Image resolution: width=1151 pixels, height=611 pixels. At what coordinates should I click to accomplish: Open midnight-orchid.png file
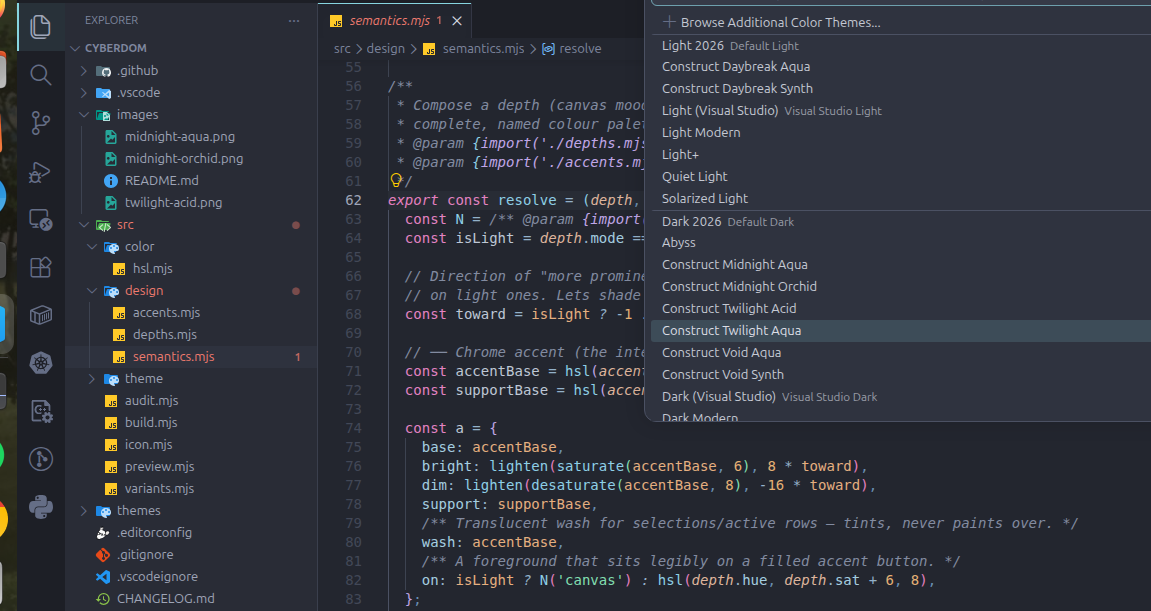[191, 159]
